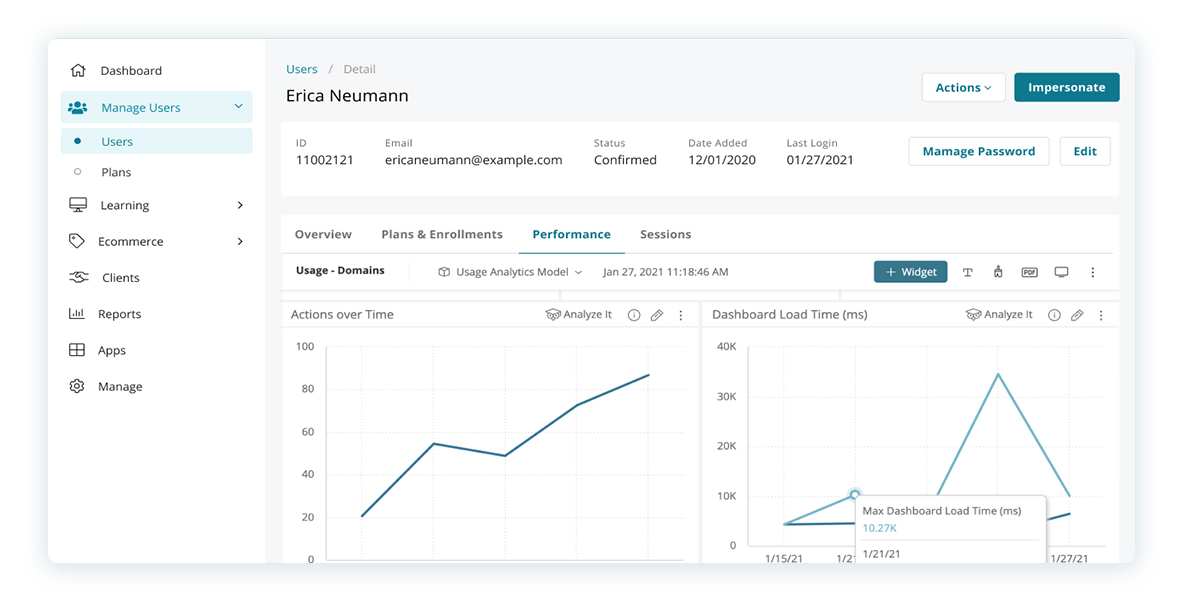Image resolution: width=1200 pixels, height=600 pixels.
Task: Select the Performance tab
Action: pos(571,234)
